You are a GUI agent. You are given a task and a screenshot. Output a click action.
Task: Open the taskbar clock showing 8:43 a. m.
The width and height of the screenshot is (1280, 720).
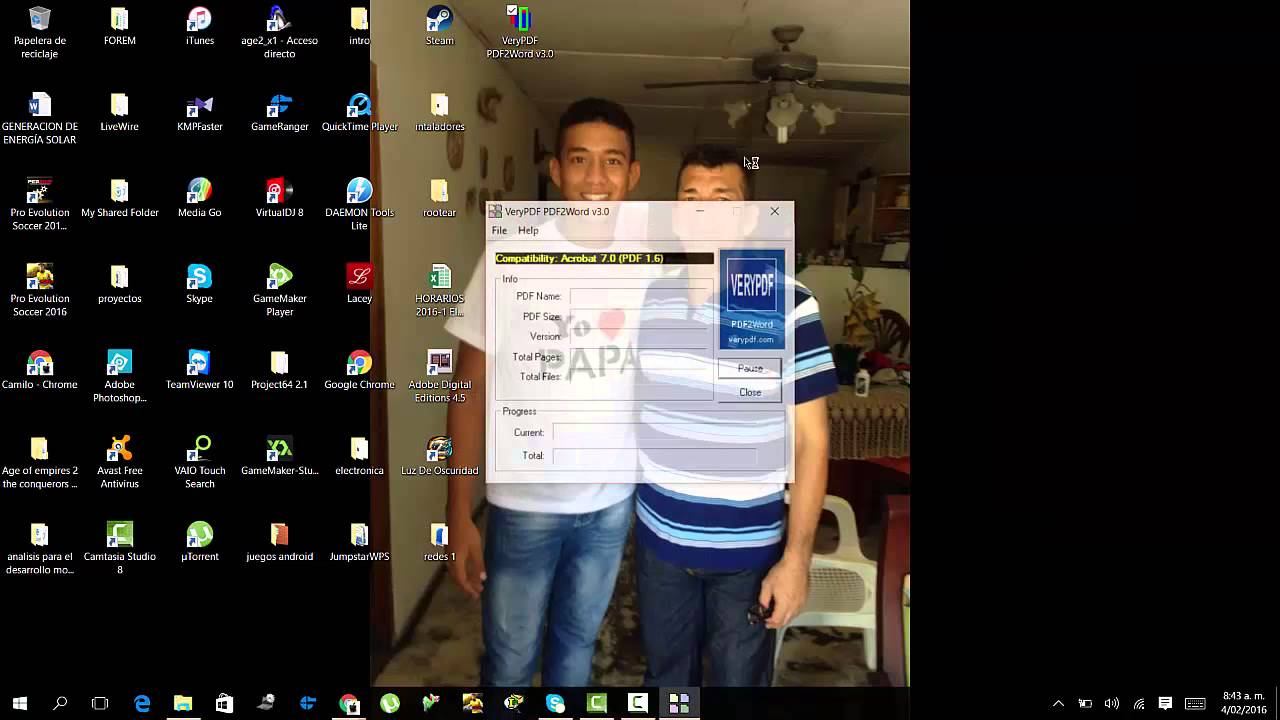[1244, 703]
